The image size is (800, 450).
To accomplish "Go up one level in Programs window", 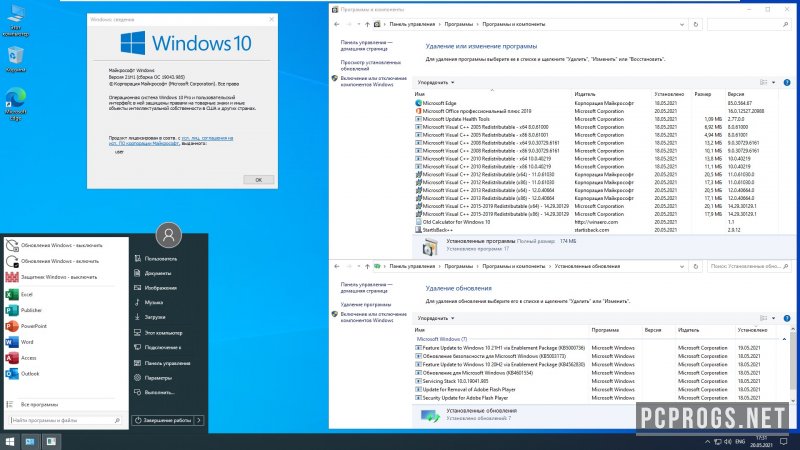I will coord(367,24).
